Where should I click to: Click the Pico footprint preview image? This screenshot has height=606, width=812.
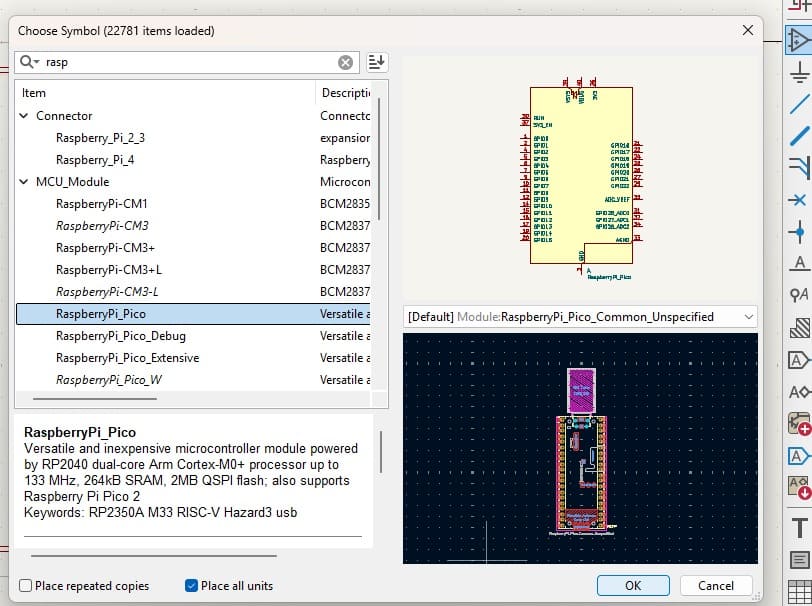[x=581, y=451]
